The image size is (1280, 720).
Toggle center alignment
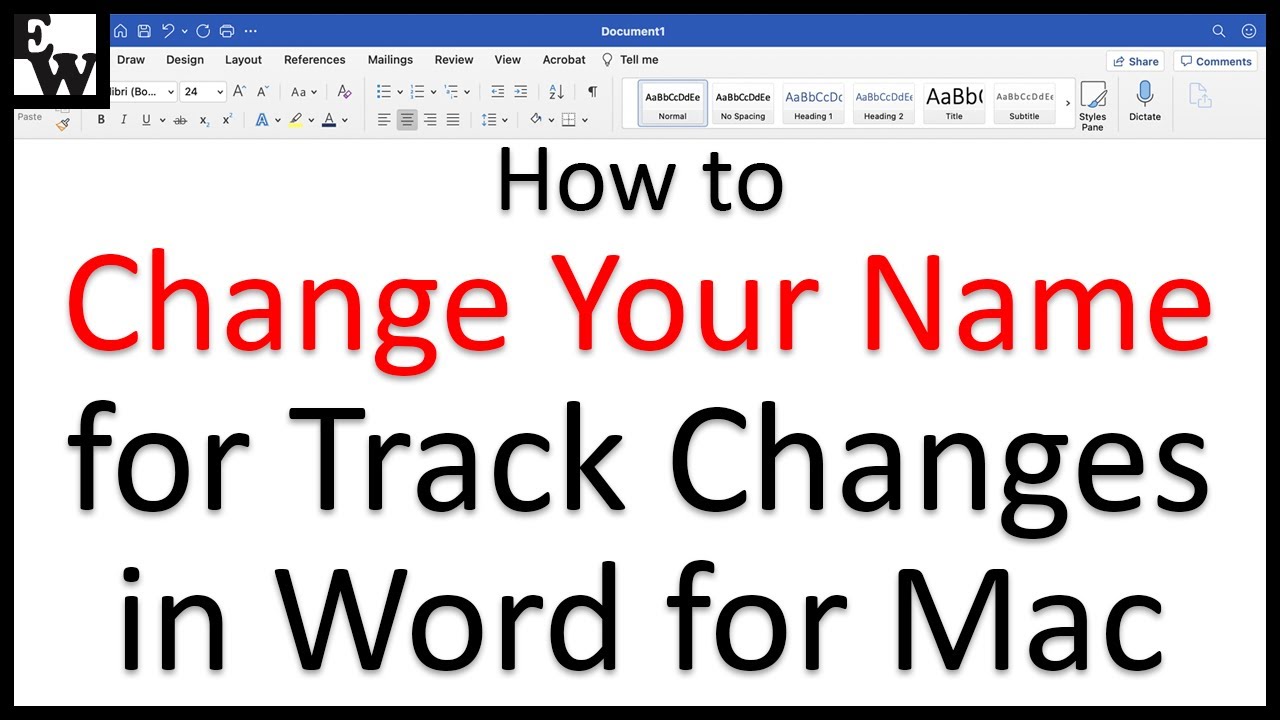click(x=407, y=120)
